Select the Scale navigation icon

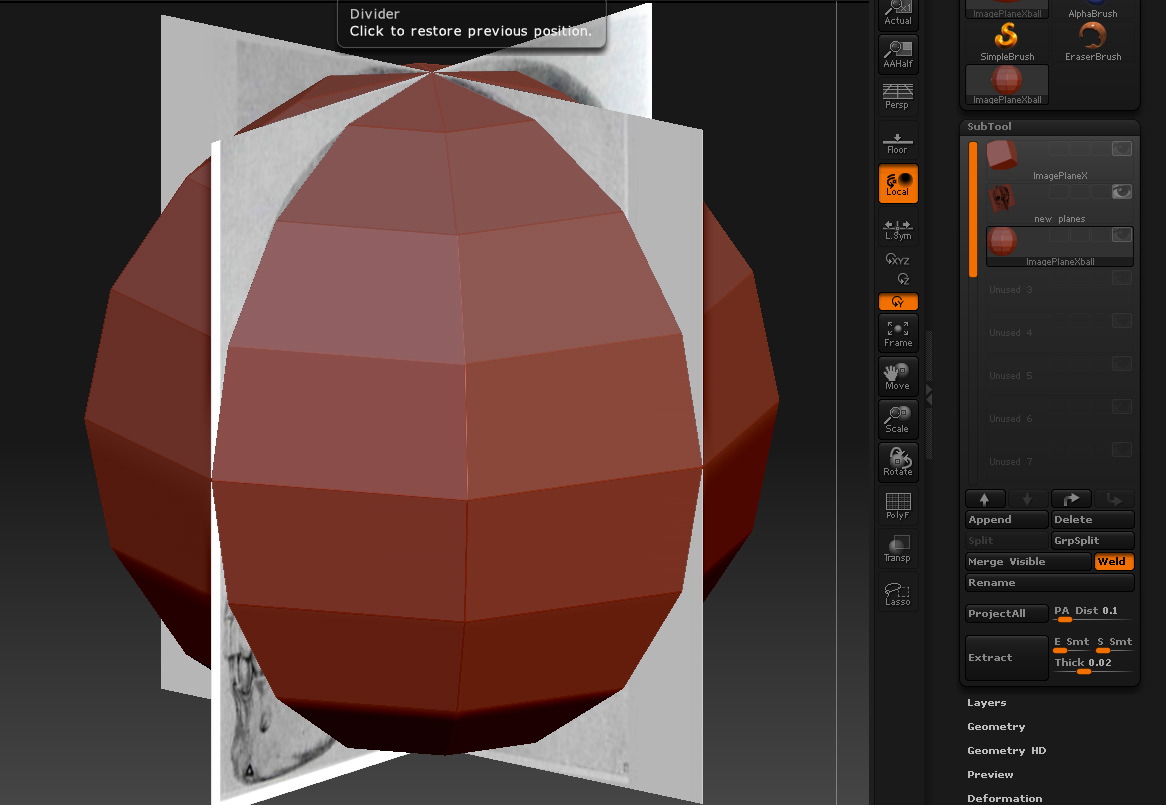pyautogui.click(x=897, y=420)
